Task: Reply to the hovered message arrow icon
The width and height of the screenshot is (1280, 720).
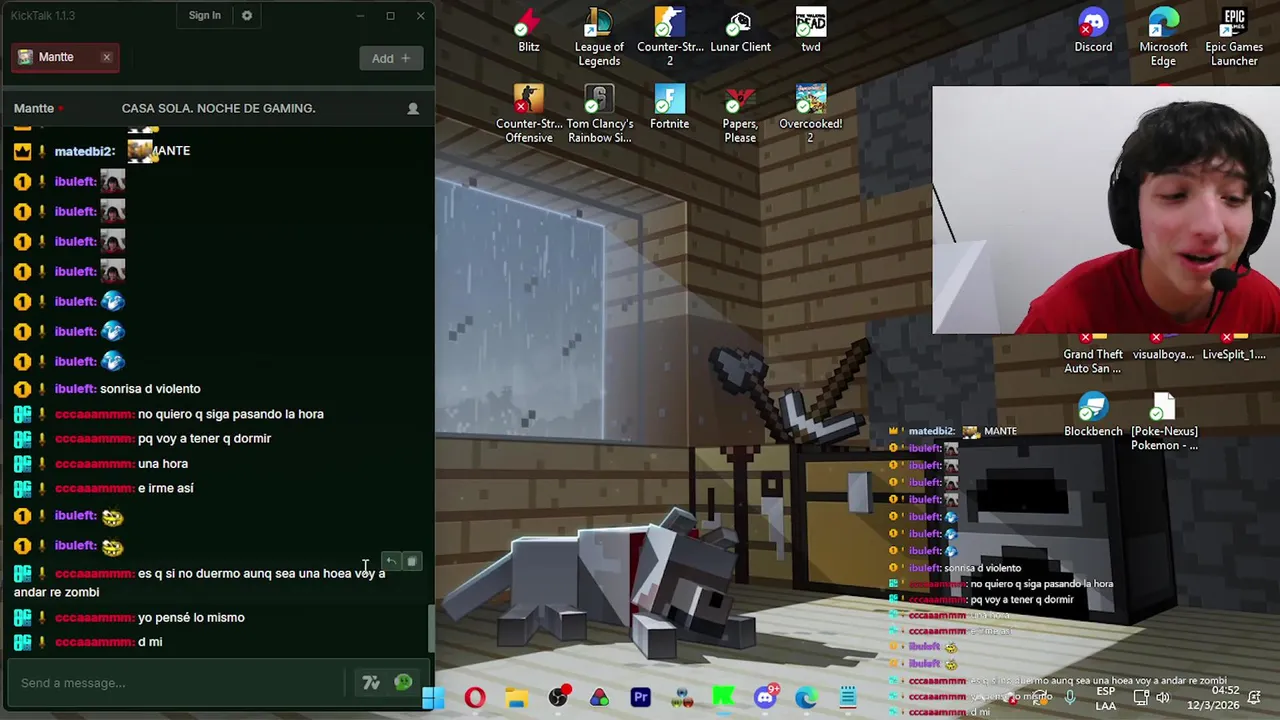Action: coord(391,562)
